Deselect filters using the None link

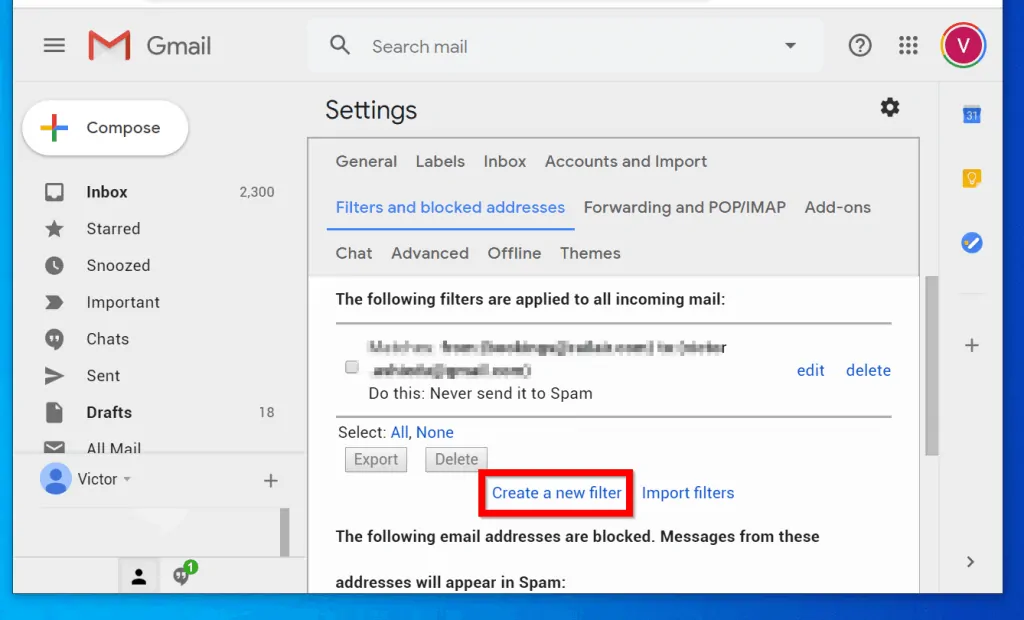point(435,432)
